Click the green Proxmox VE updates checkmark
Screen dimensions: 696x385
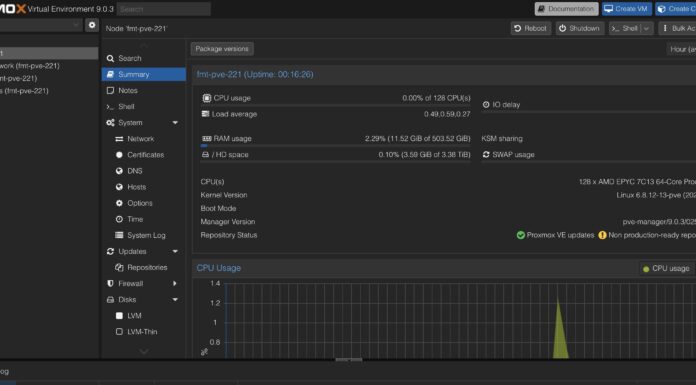[x=521, y=235]
